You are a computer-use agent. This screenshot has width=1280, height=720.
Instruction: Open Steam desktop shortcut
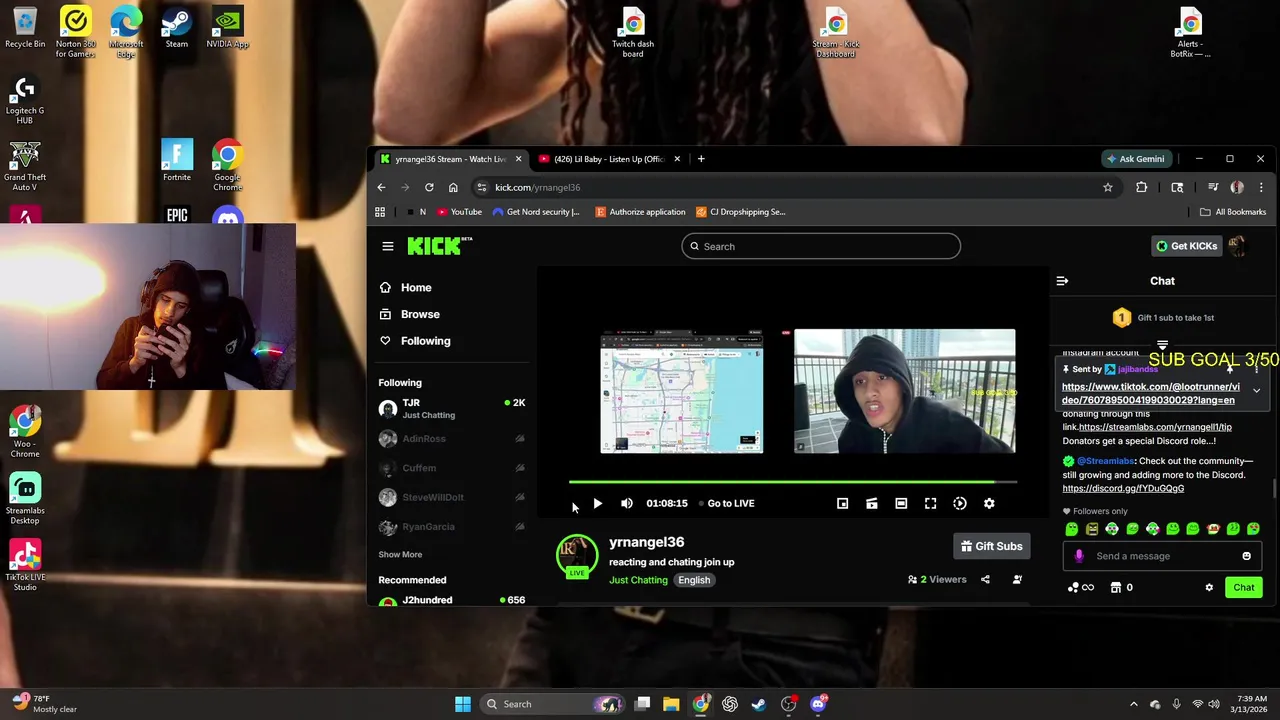[x=177, y=28]
